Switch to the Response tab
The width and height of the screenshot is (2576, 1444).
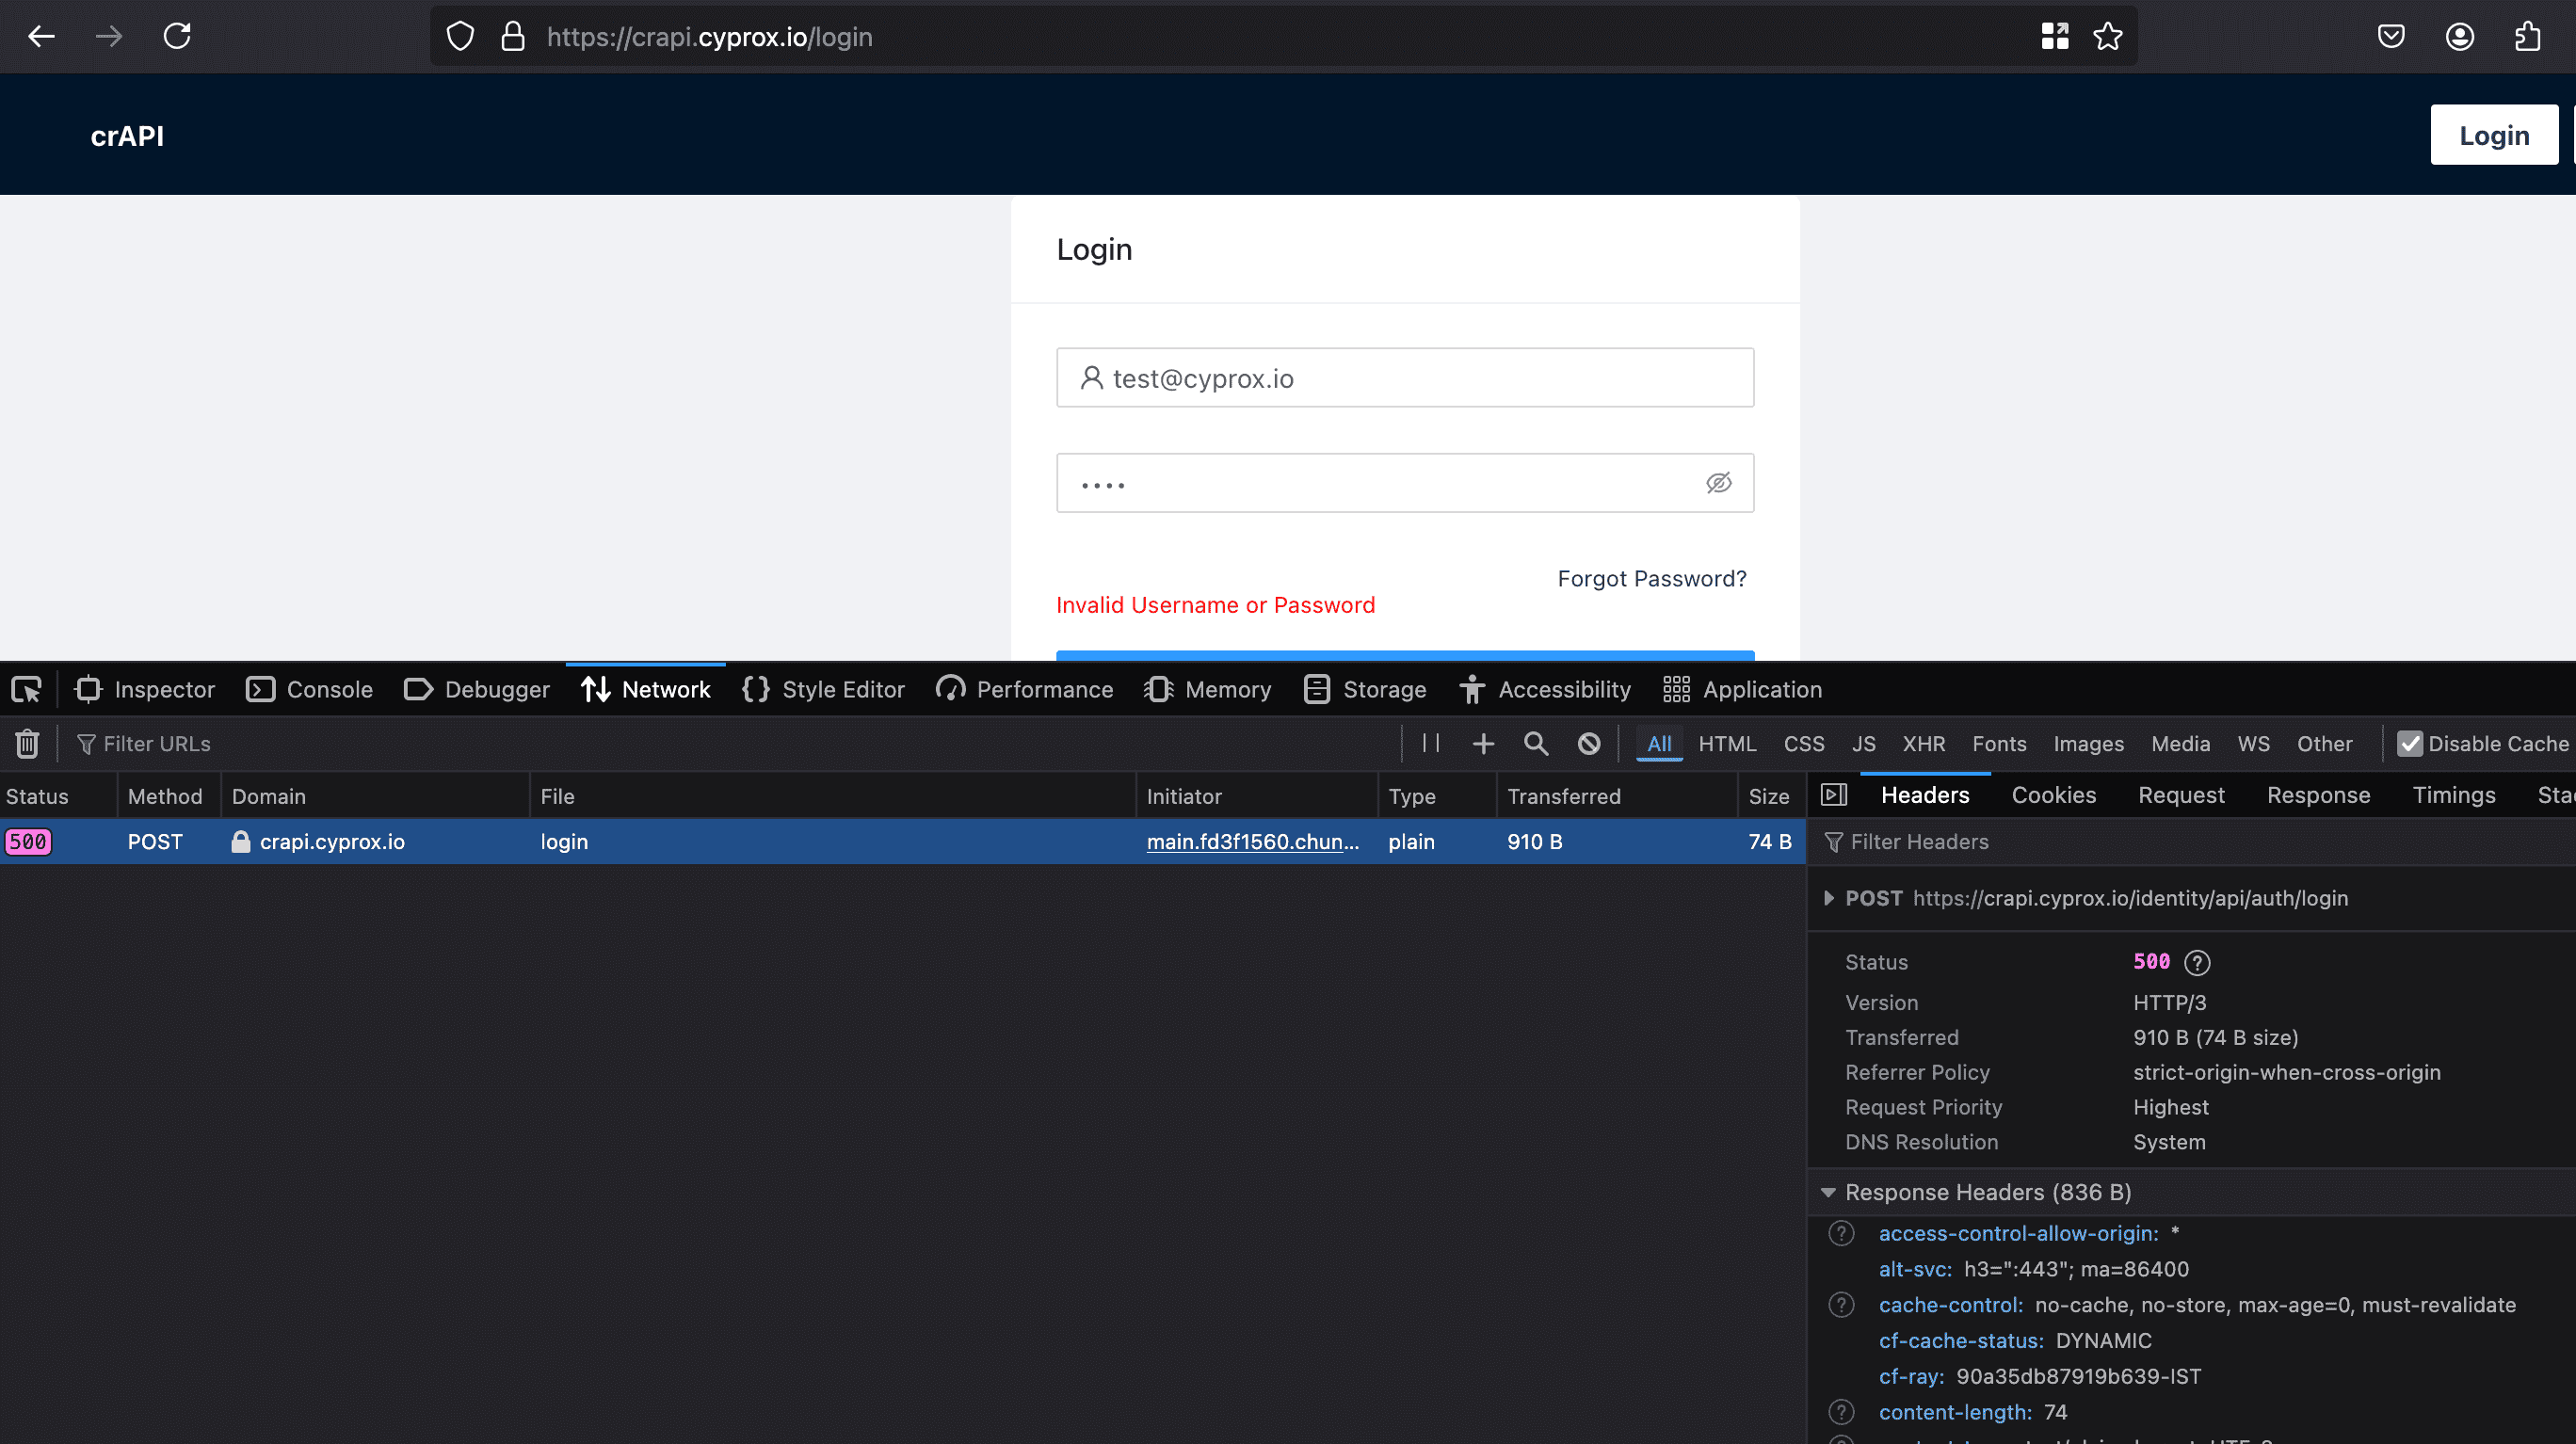click(2318, 795)
